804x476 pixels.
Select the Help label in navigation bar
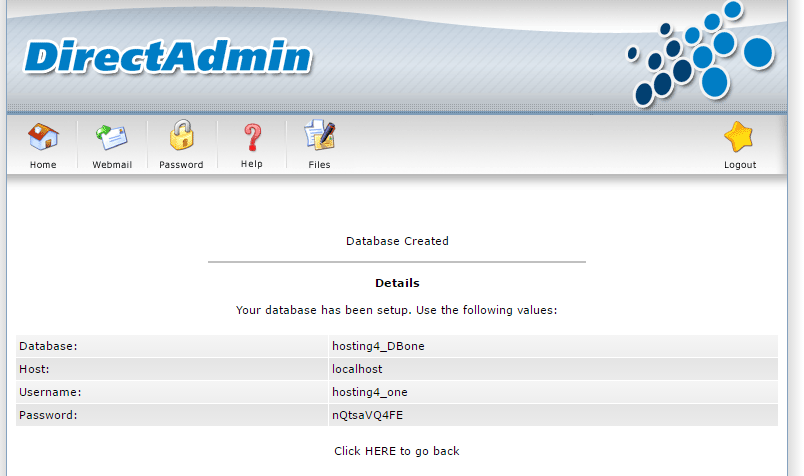click(252, 164)
